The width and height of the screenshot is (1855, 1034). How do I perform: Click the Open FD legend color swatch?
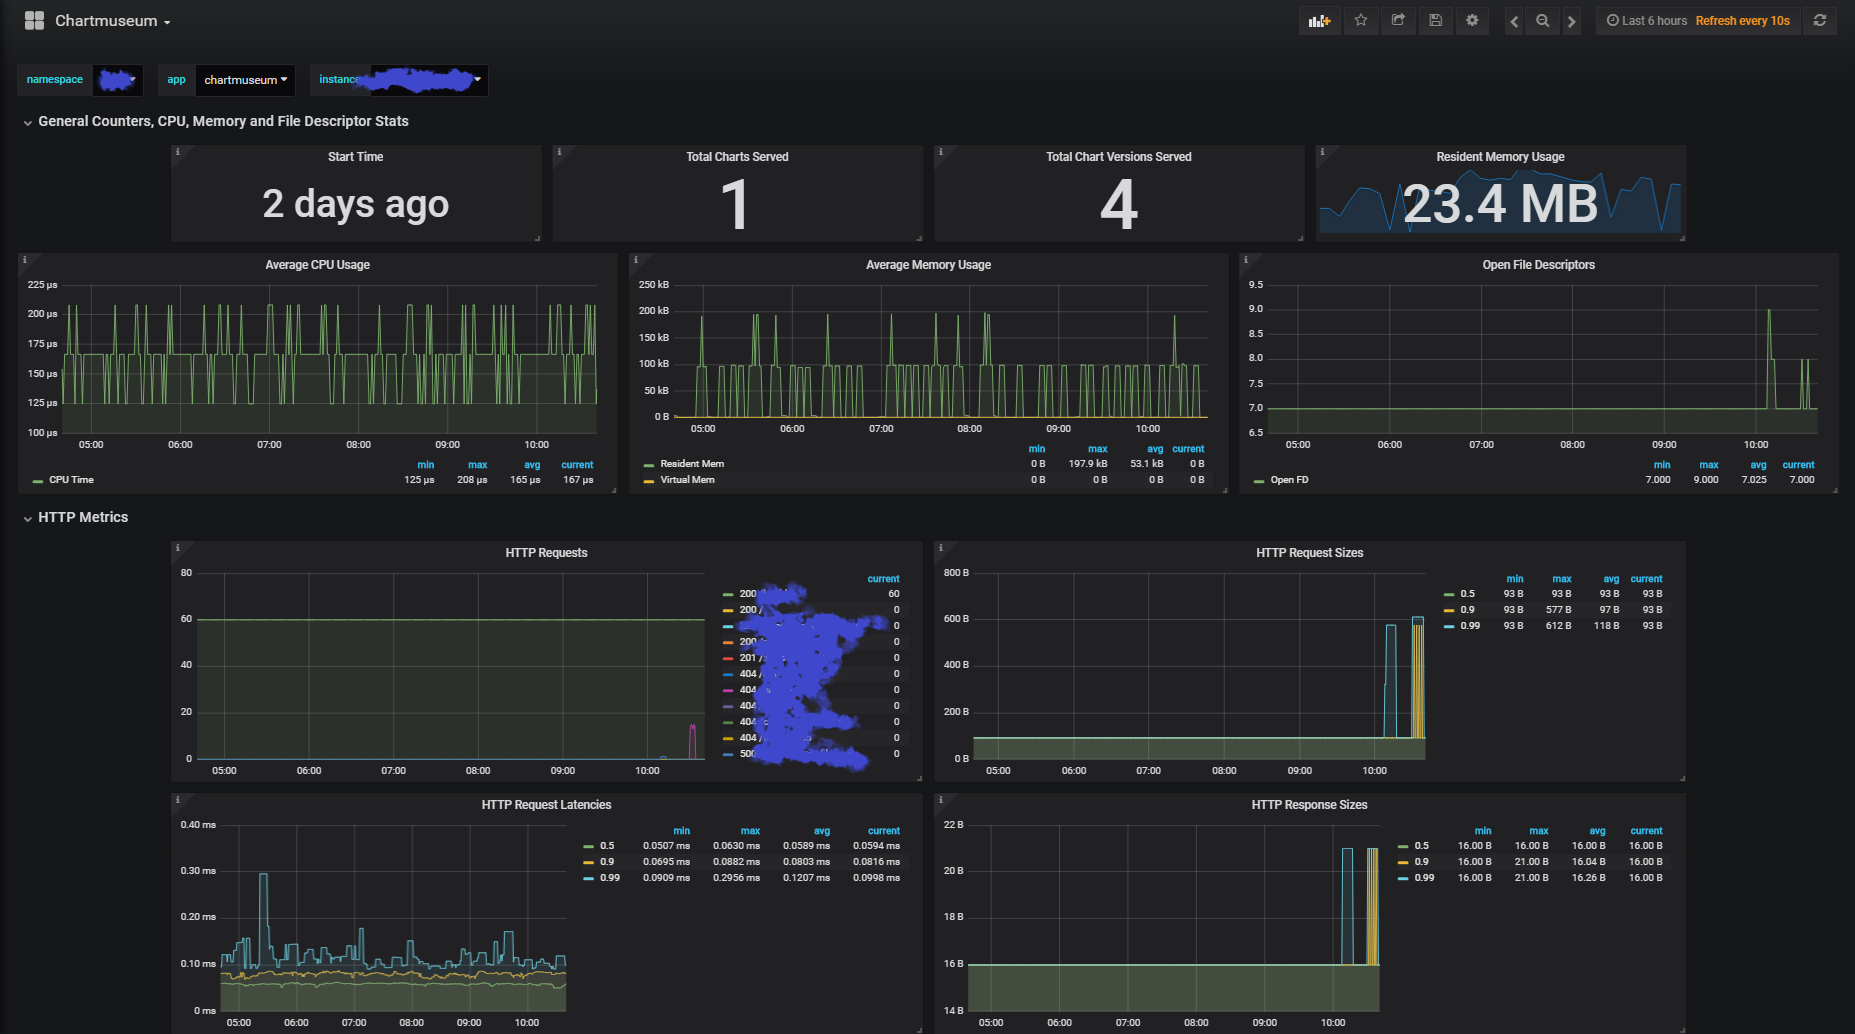coord(1259,481)
